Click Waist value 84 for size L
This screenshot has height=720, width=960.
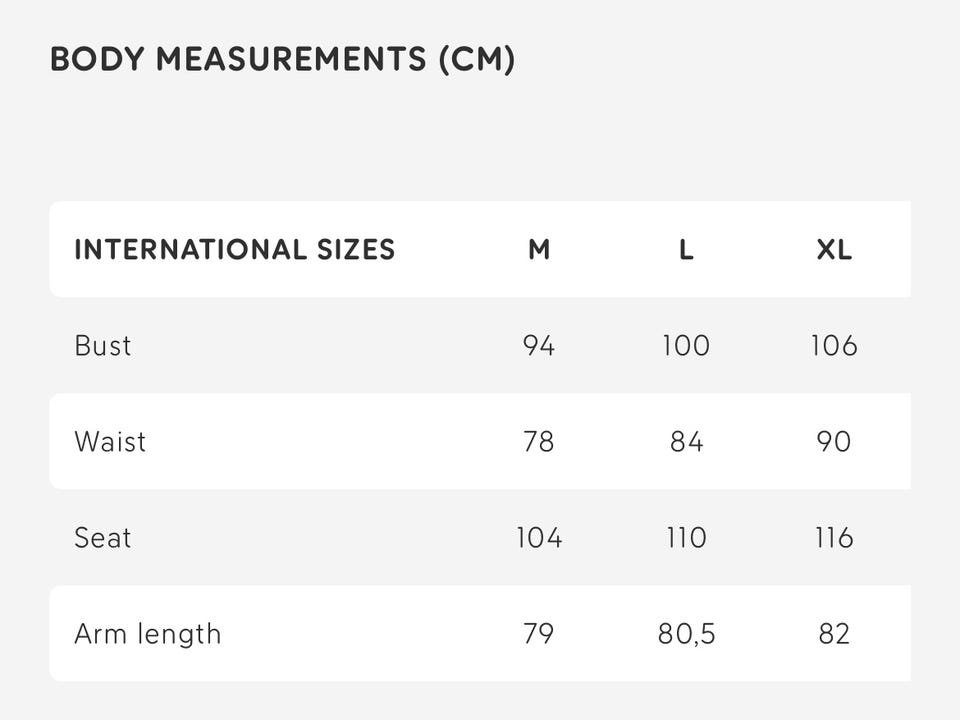(x=686, y=442)
